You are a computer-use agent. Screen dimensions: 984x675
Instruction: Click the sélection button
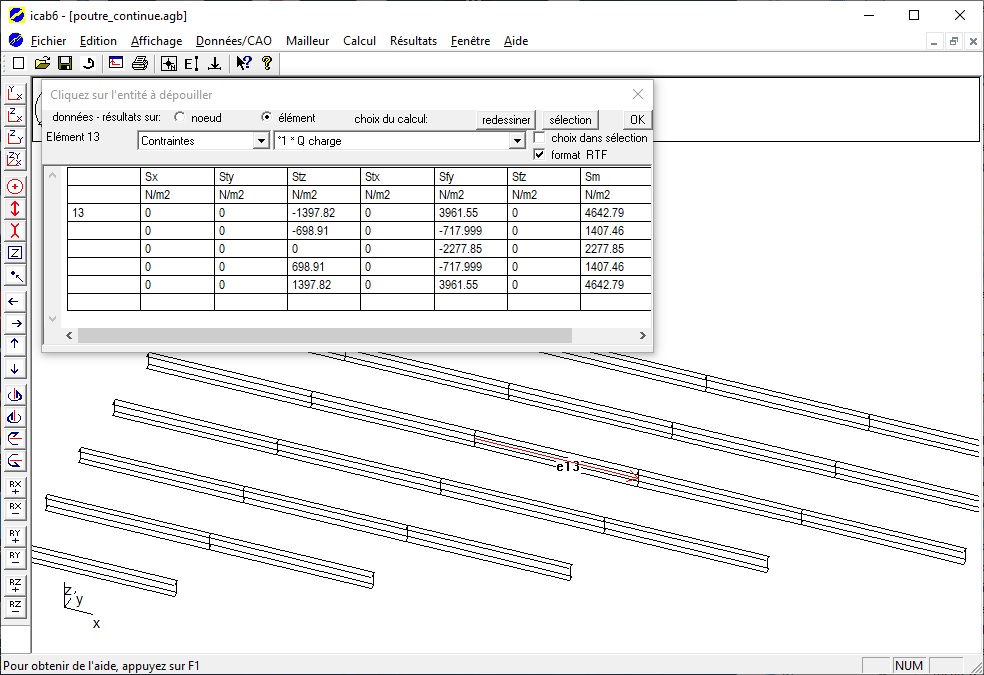(x=570, y=120)
